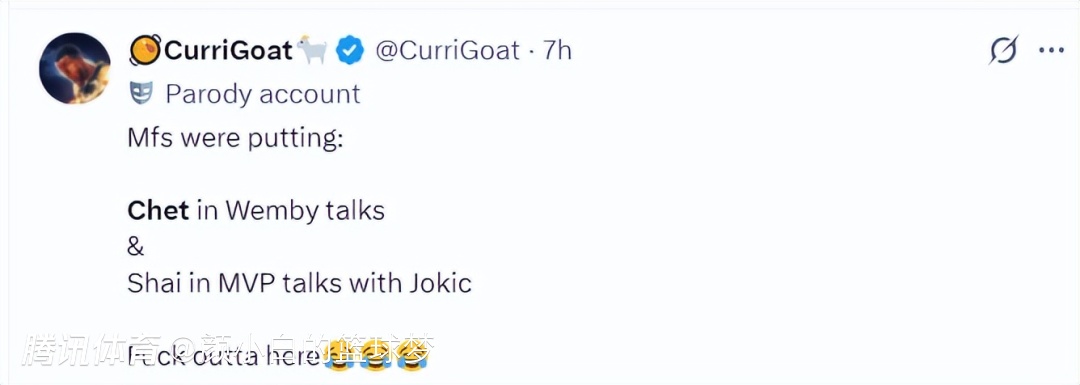Select the "Mfs were putting:" text line
Viewport: 1080px width, 385px height.
(235, 138)
